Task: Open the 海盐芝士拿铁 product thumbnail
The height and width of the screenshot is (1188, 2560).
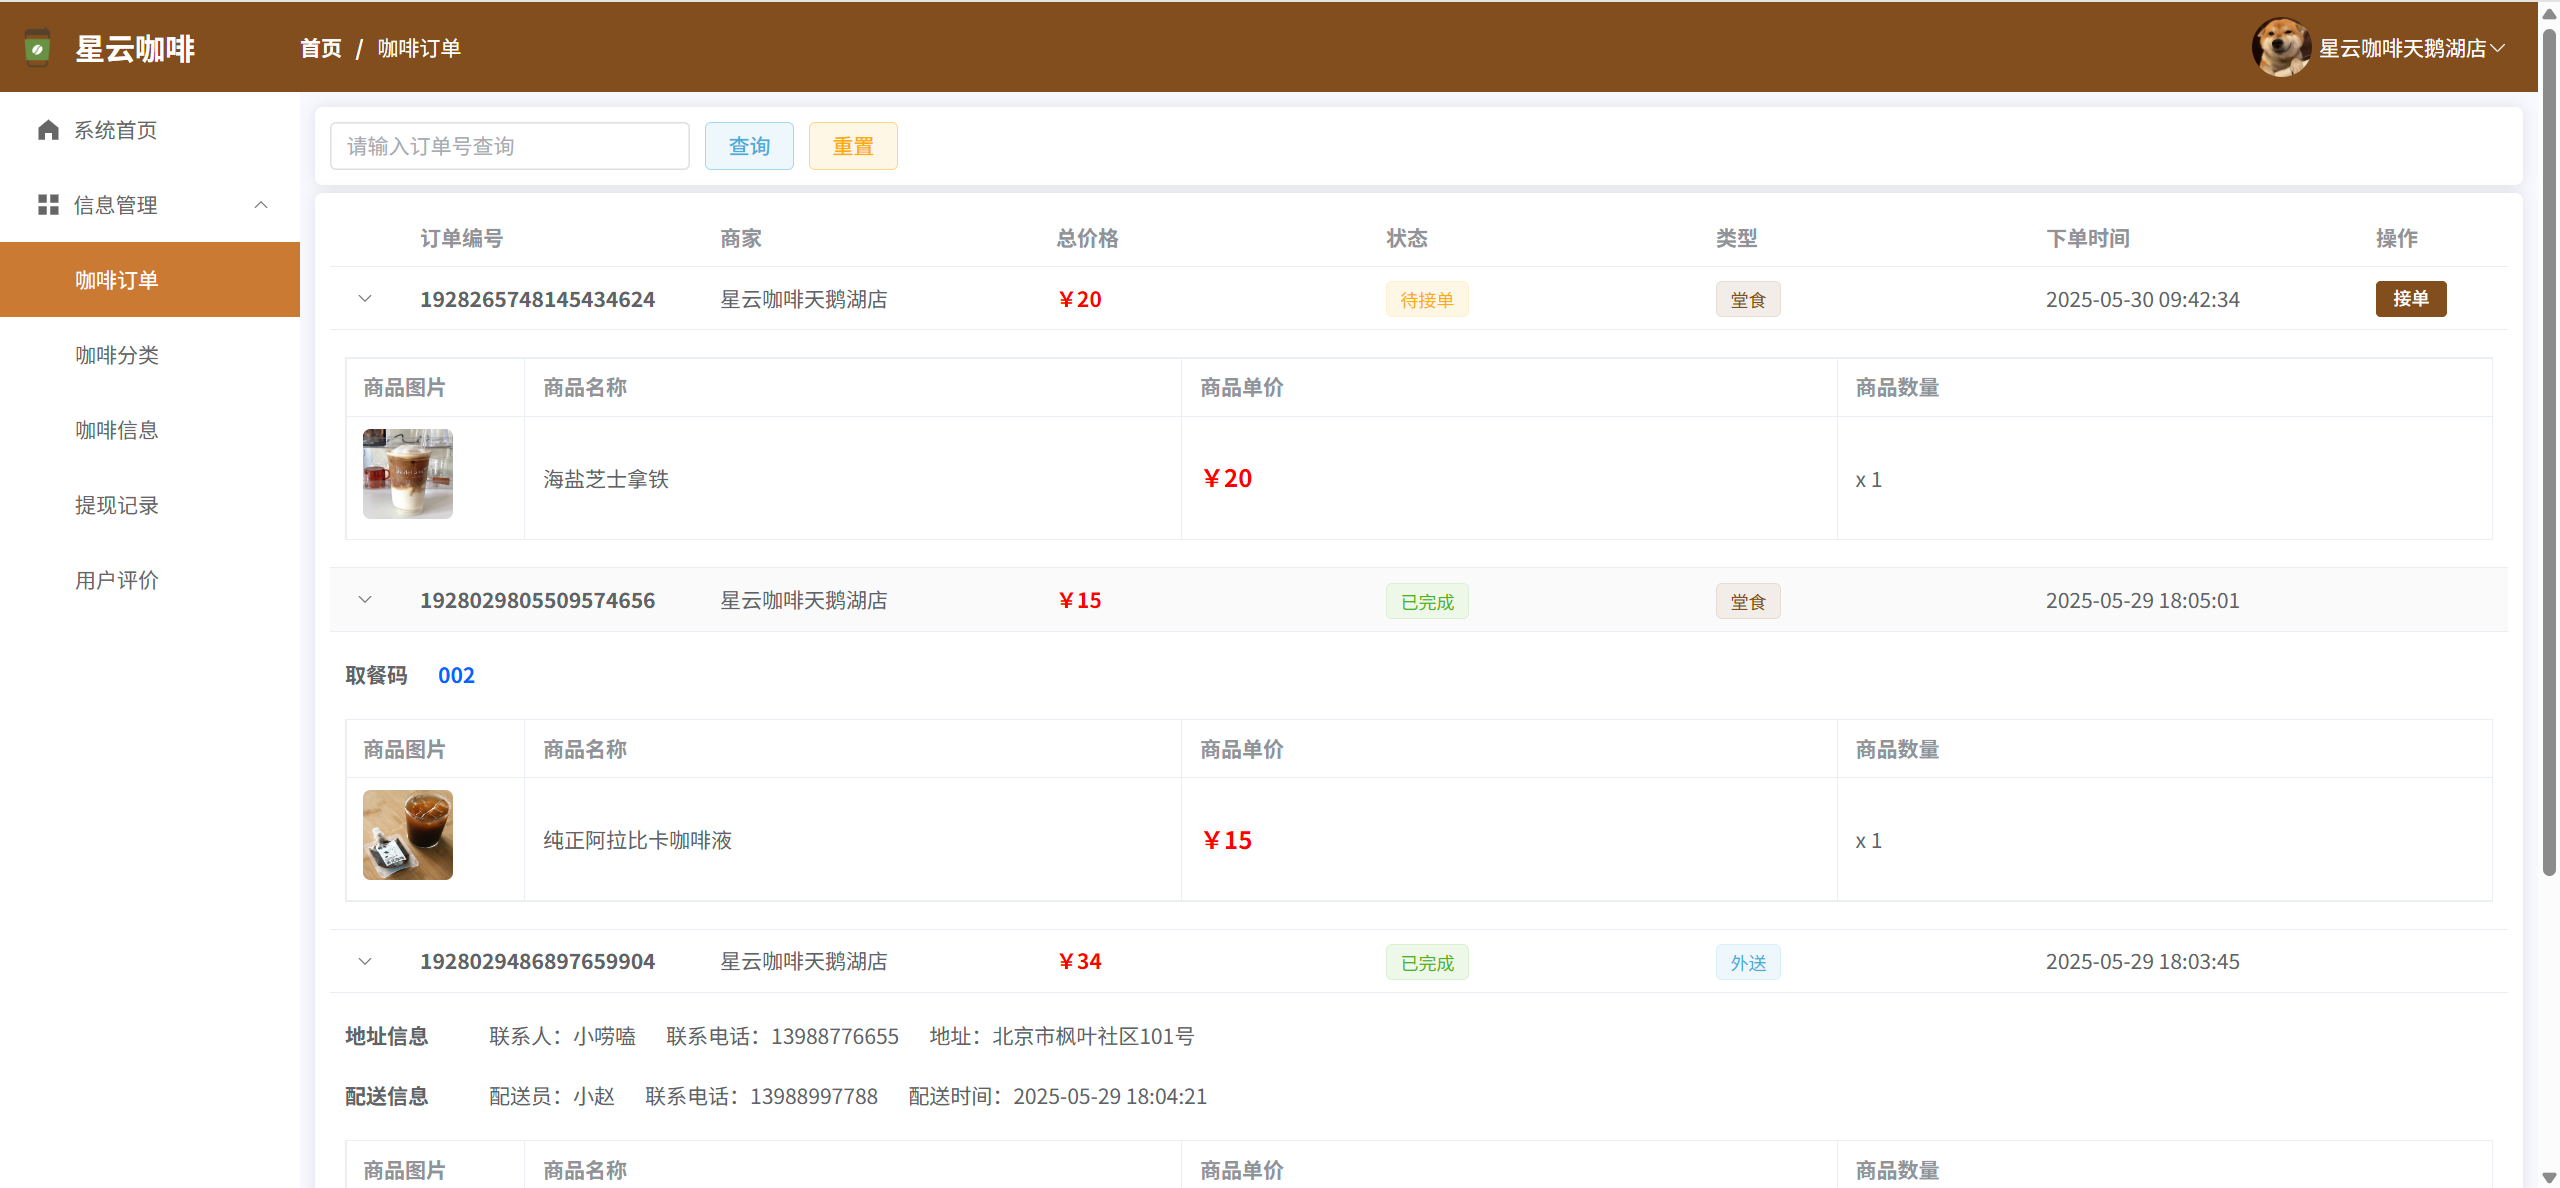Action: point(407,474)
